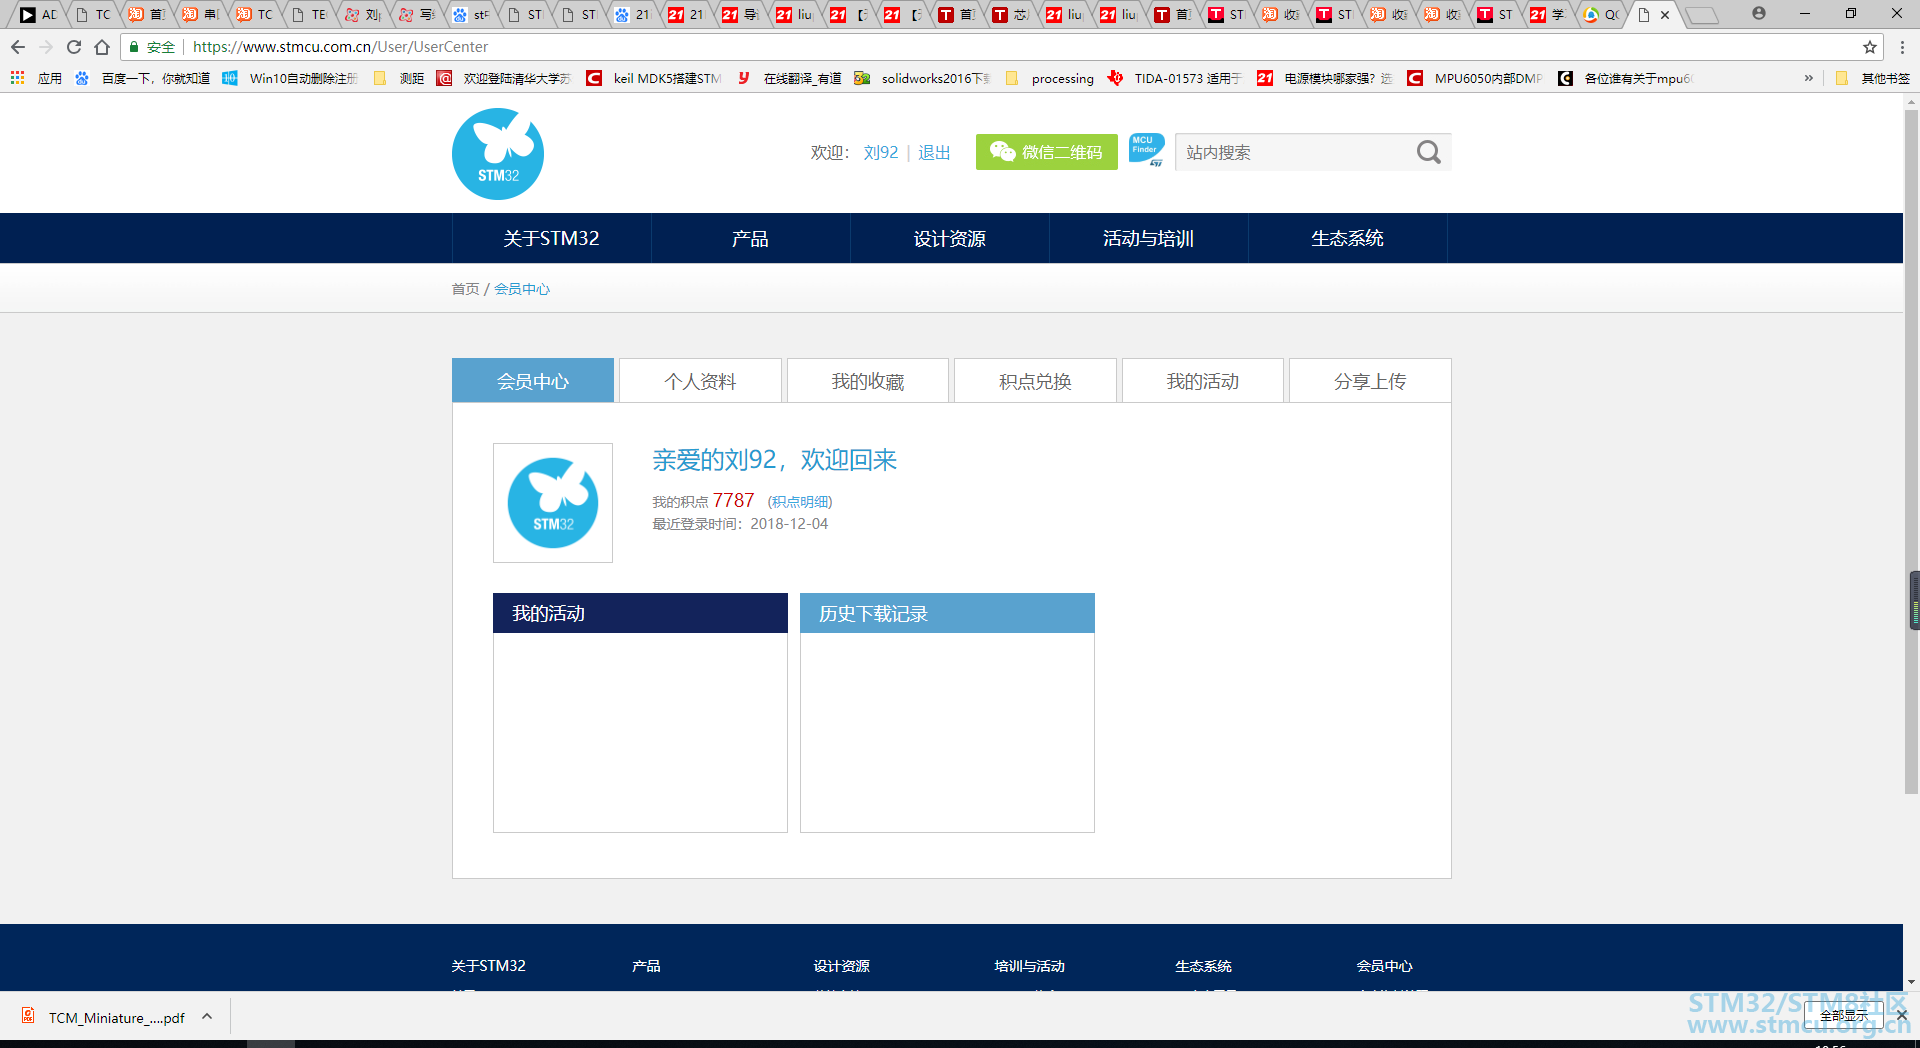Reload the current page
Screen dimensions: 1920x1048
[x=74, y=47]
